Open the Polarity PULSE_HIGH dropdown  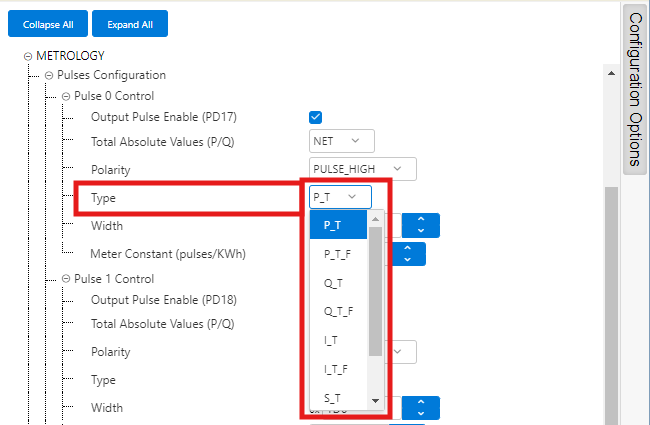click(362, 169)
